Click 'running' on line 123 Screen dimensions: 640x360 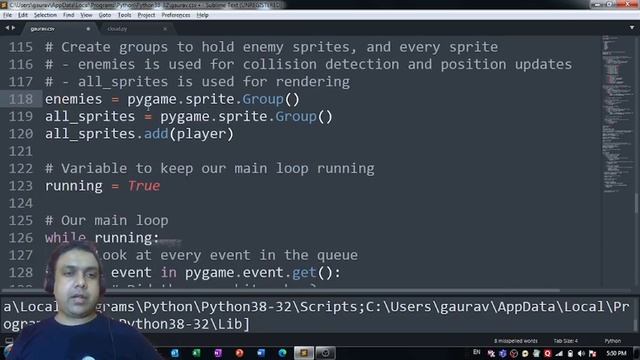pyautogui.click(x=73, y=187)
